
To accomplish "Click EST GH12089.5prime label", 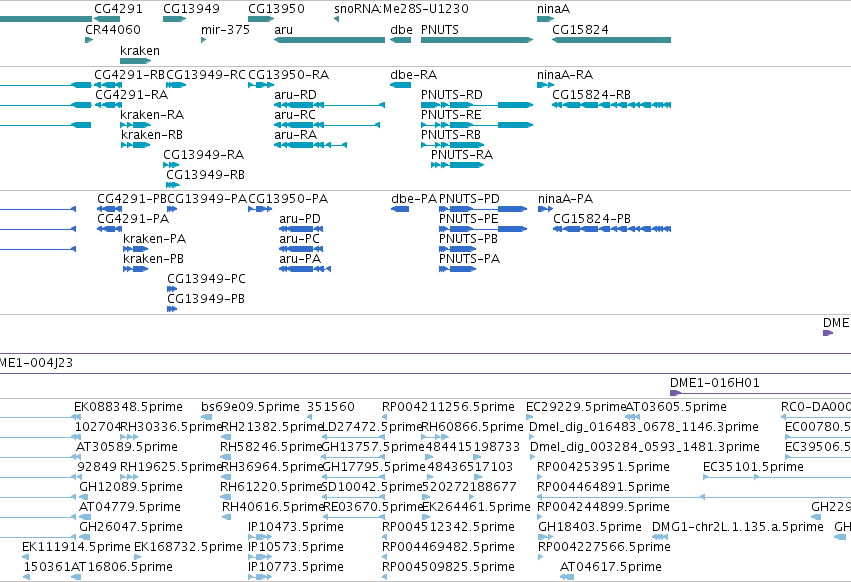I will 131,487.
